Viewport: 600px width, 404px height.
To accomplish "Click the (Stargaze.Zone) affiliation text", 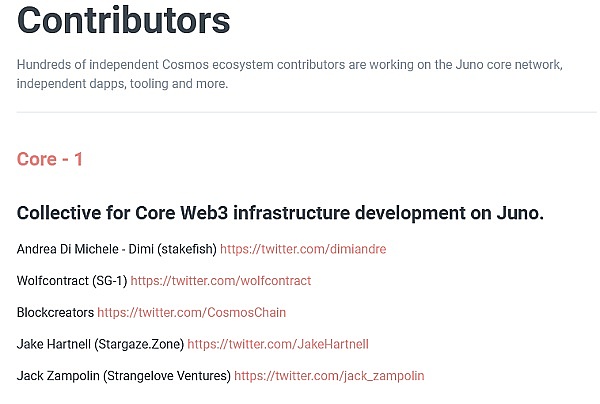I will 139,344.
